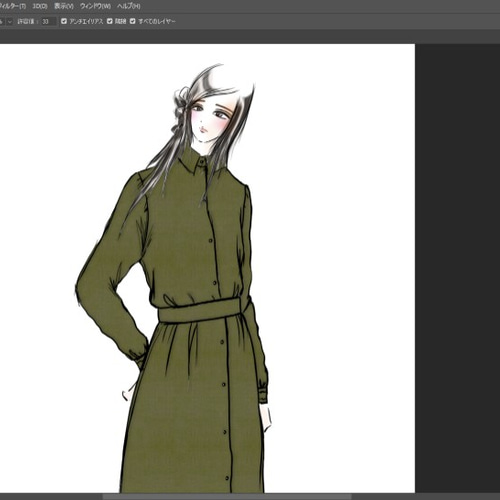
Task: Toggle the 隣接 checkbox
Action: coord(110,21)
